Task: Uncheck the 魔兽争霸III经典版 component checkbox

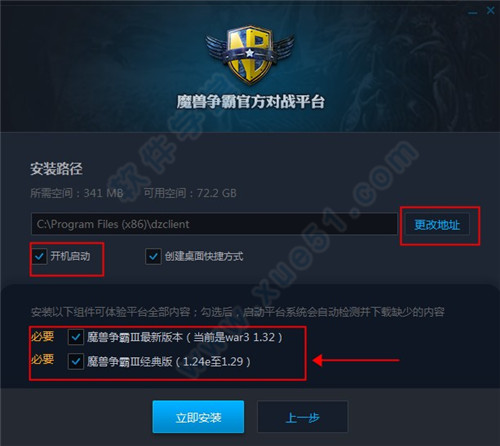Action: click(76, 361)
